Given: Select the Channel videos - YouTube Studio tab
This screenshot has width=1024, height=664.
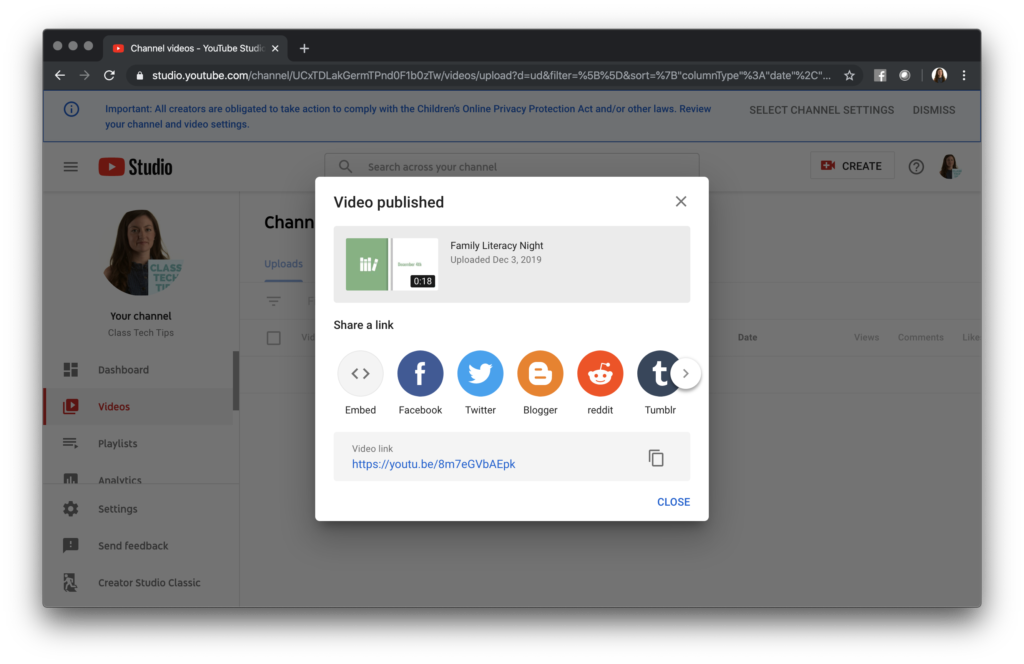Looking at the screenshot, I should pyautogui.click(x=196, y=48).
